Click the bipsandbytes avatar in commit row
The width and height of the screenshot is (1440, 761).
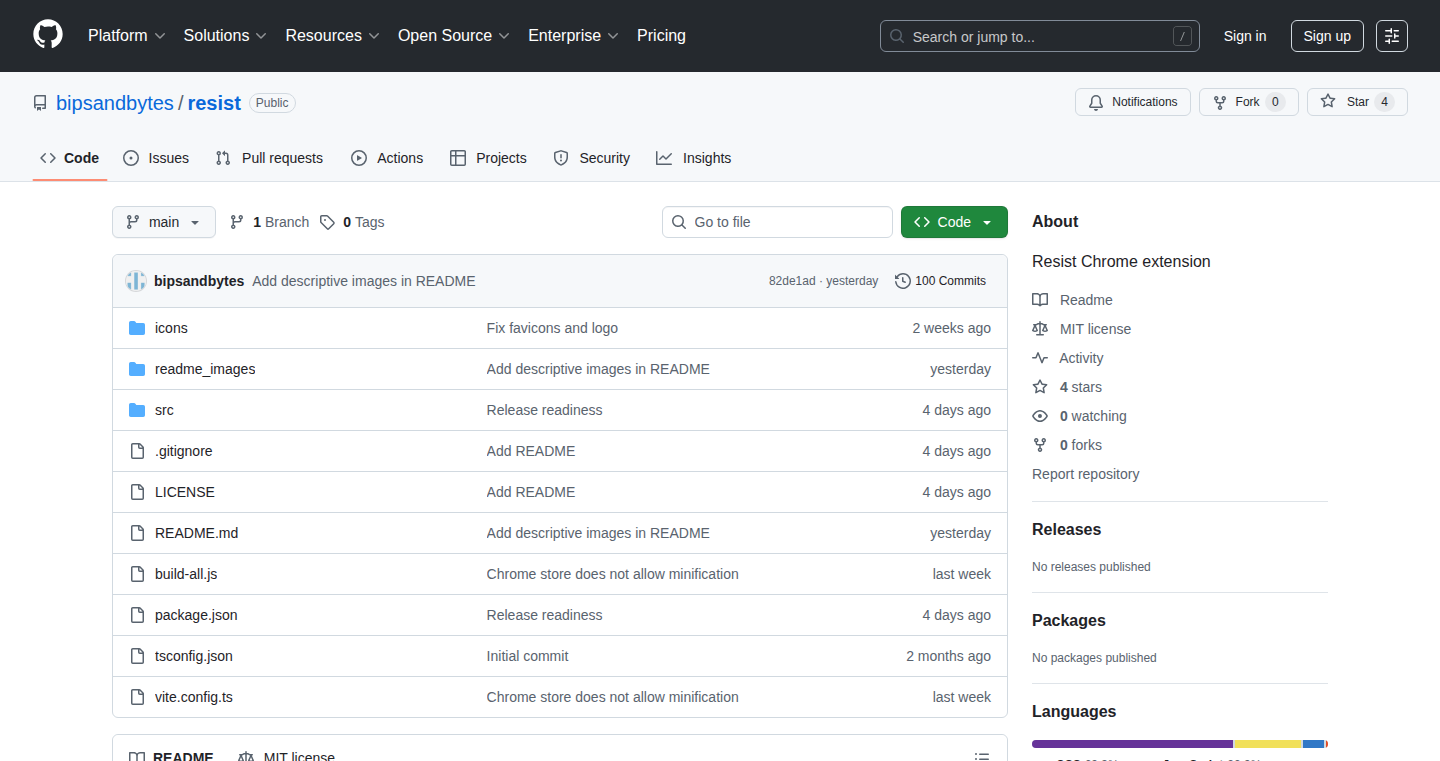(136, 281)
